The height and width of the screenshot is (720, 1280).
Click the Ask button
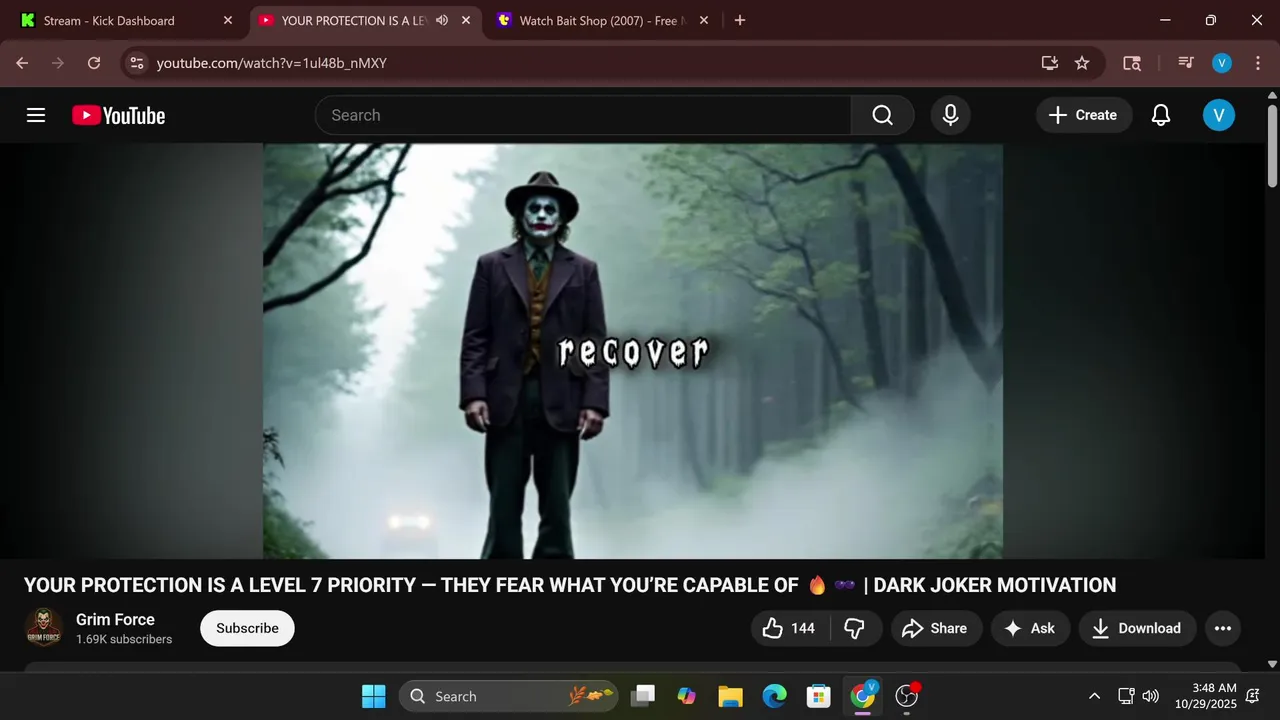[x=1030, y=628]
